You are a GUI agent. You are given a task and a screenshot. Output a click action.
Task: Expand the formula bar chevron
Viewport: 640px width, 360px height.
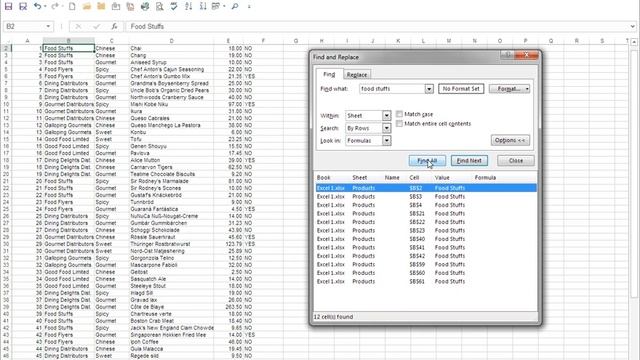633,27
